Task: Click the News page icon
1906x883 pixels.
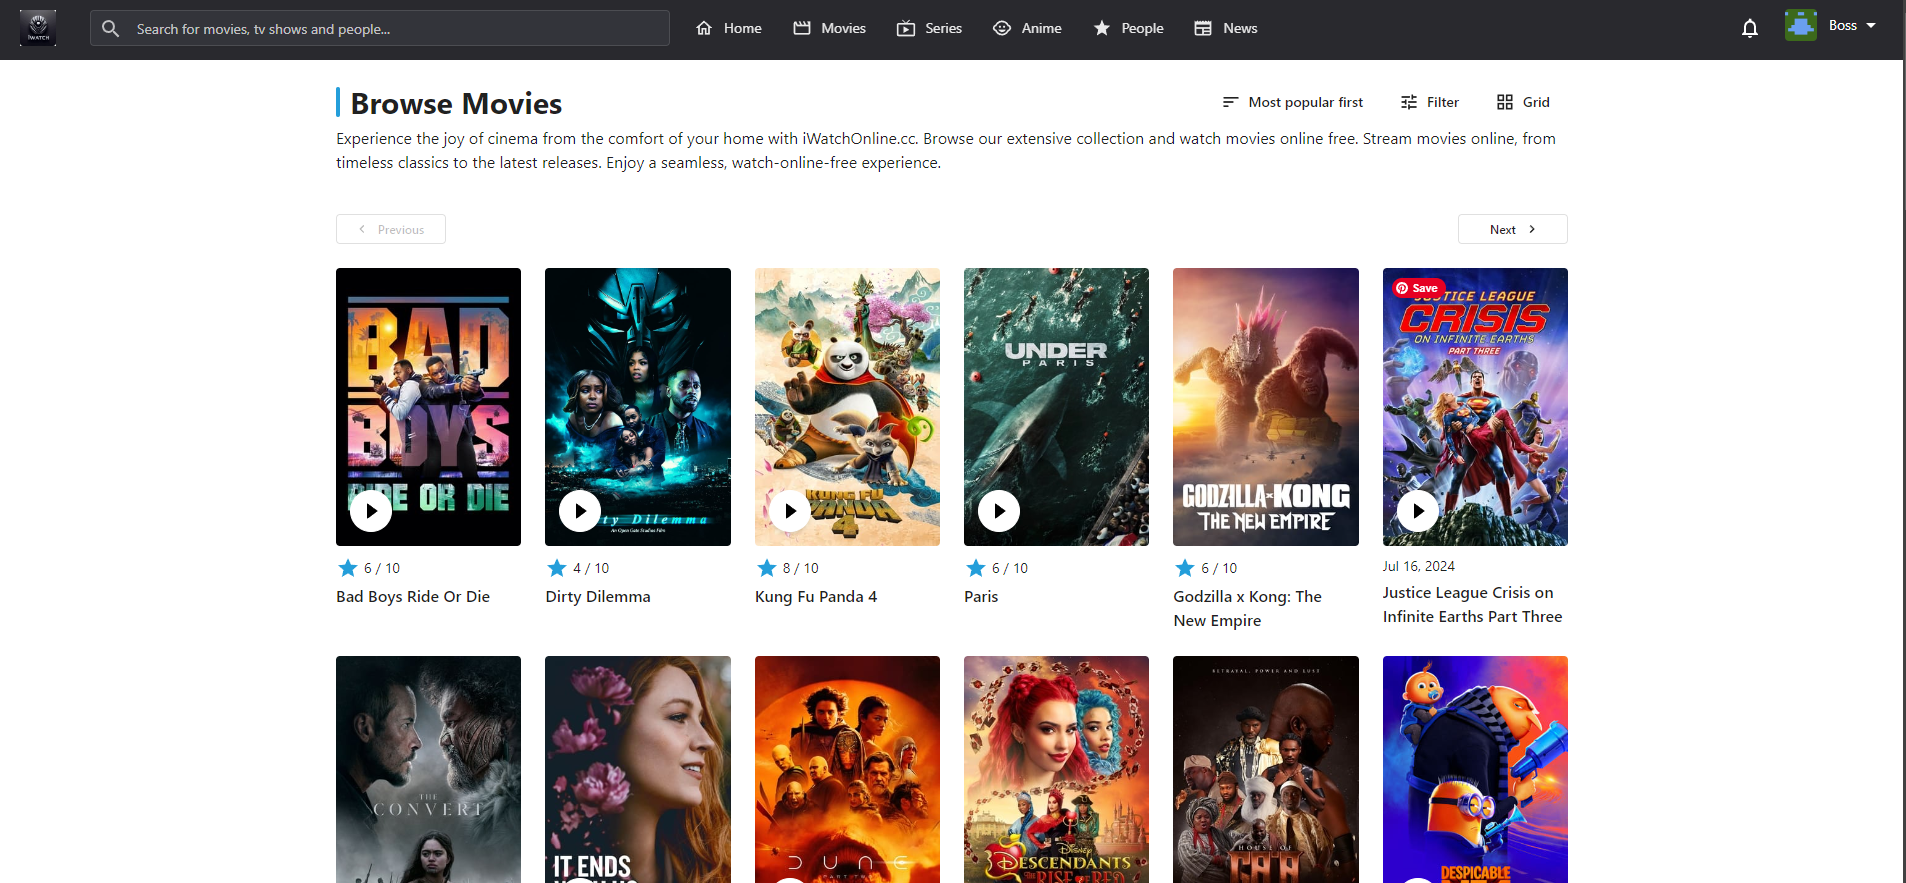Action: tap(1203, 28)
